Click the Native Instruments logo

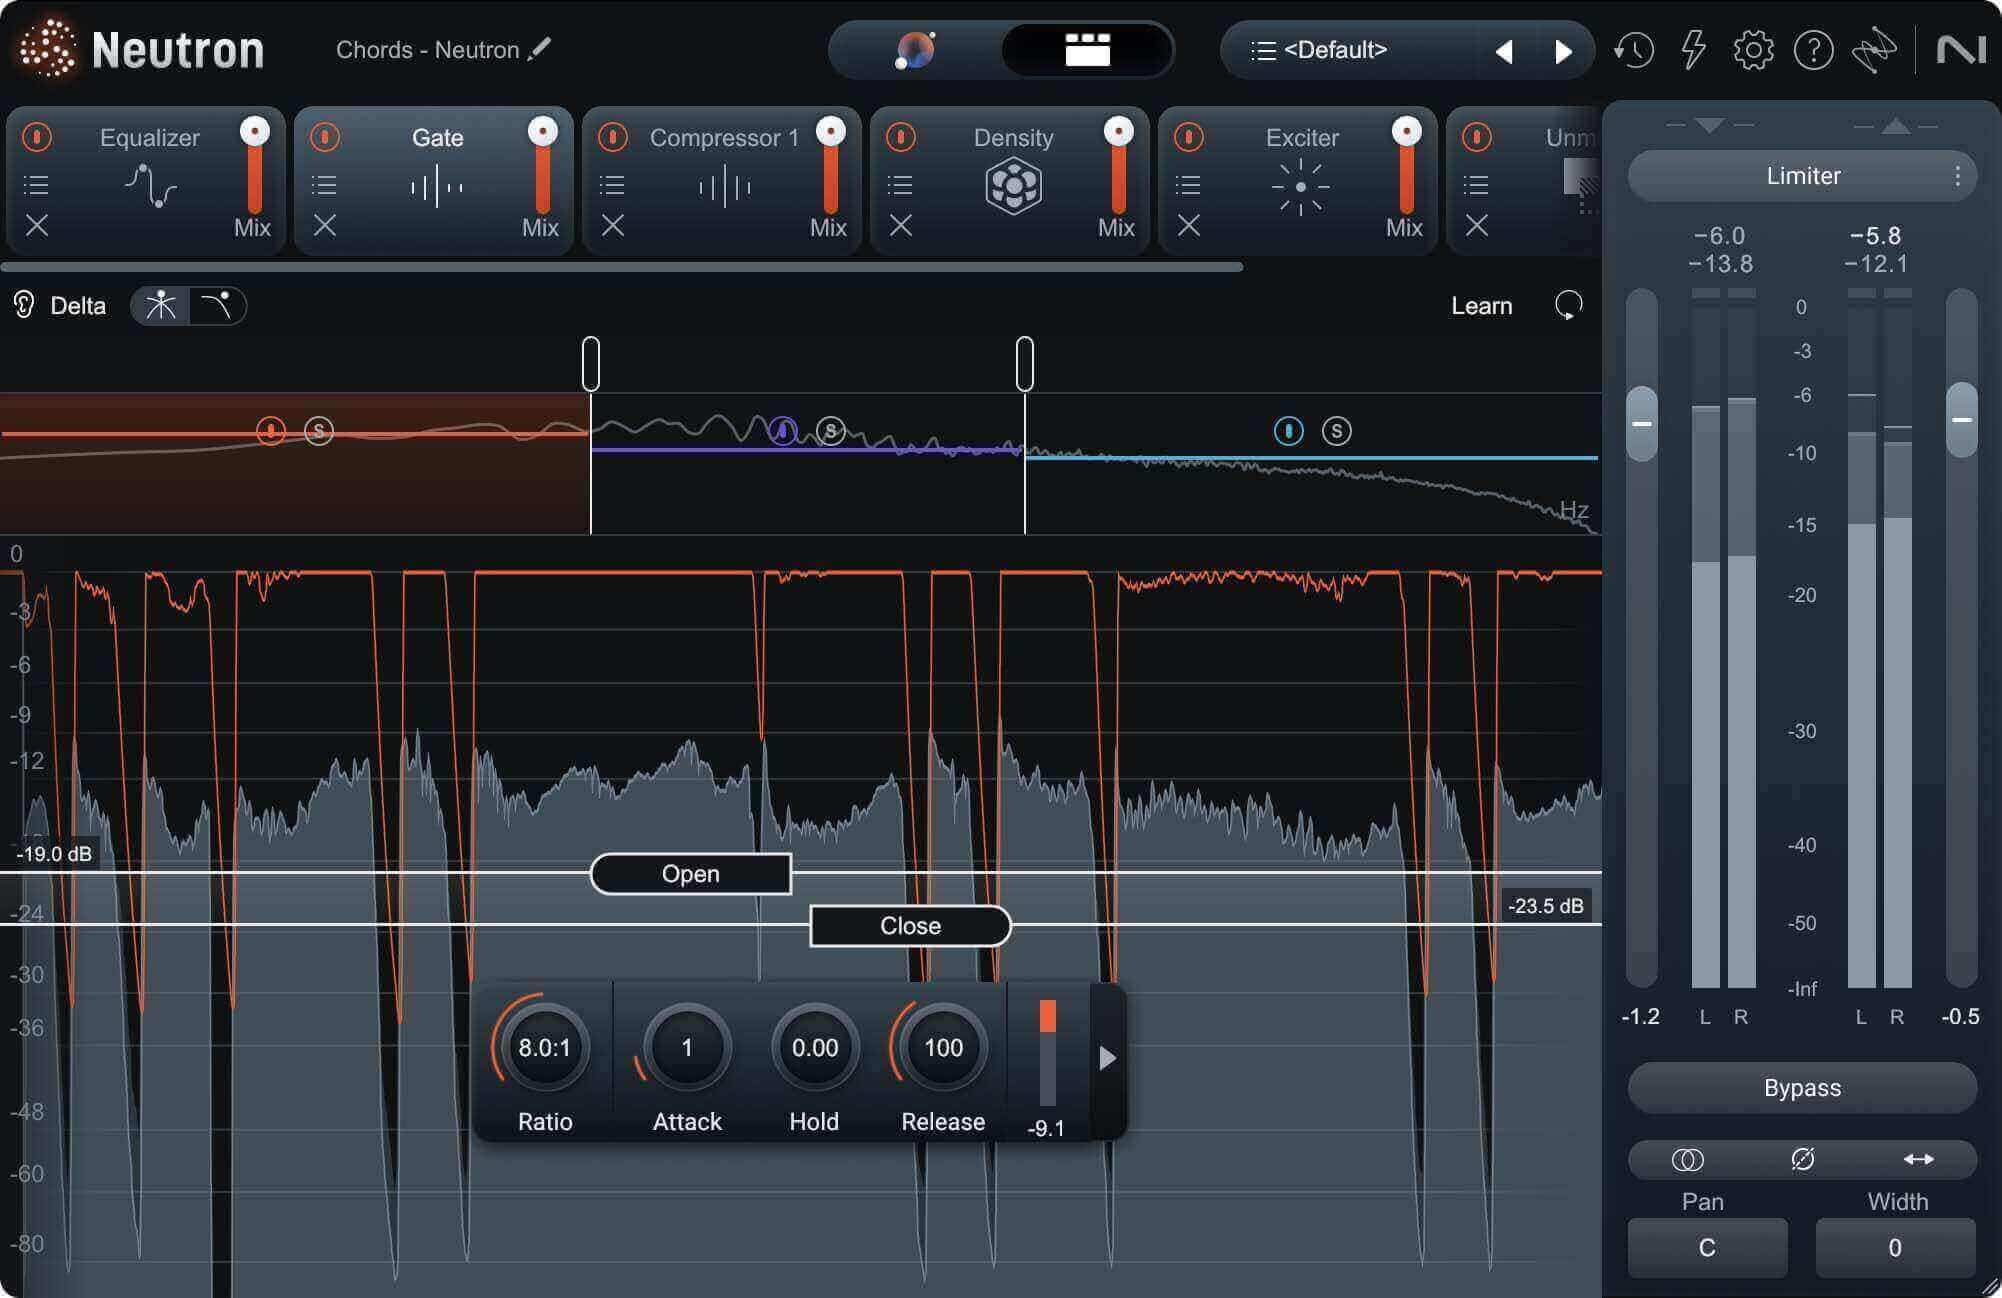(1961, 50)
